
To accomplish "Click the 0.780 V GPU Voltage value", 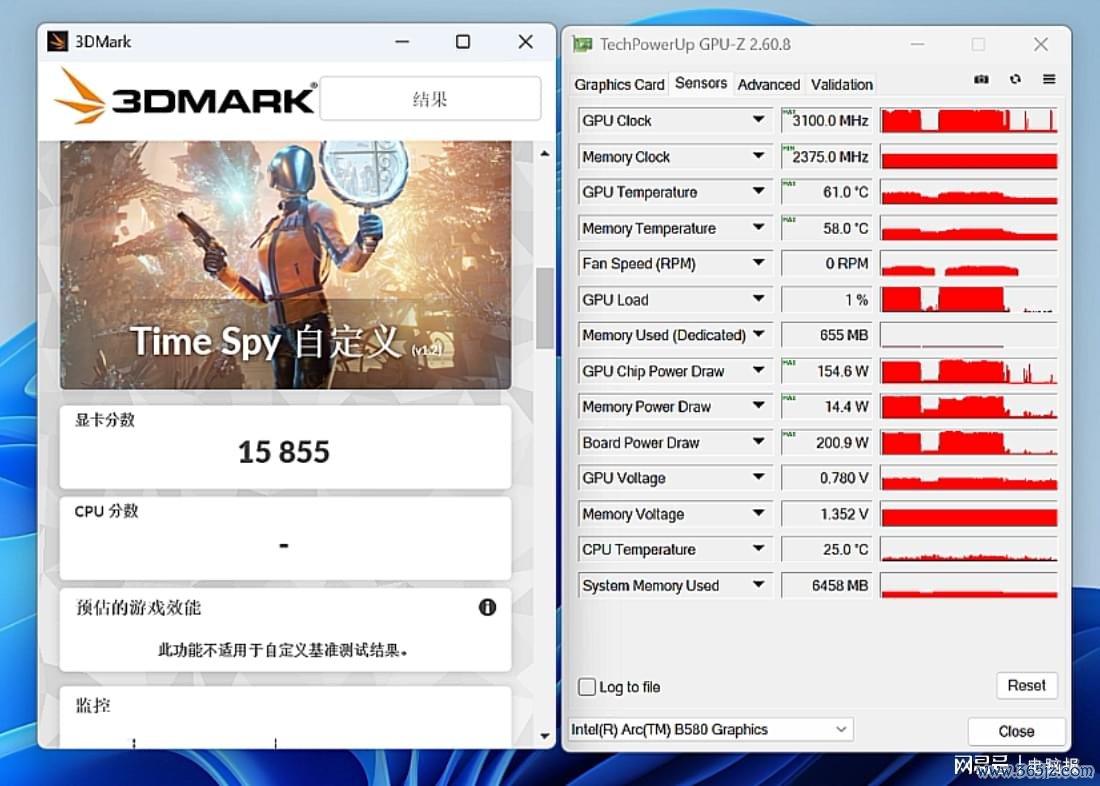I will 844,478.
